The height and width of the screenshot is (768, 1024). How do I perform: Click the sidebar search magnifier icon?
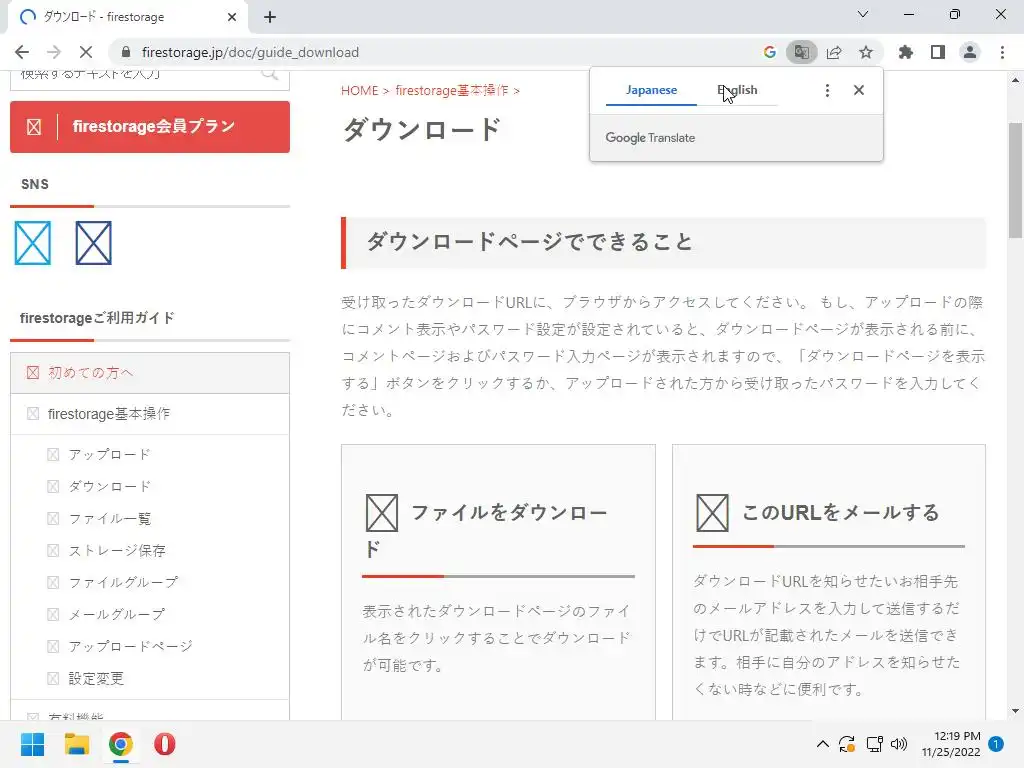270,74
